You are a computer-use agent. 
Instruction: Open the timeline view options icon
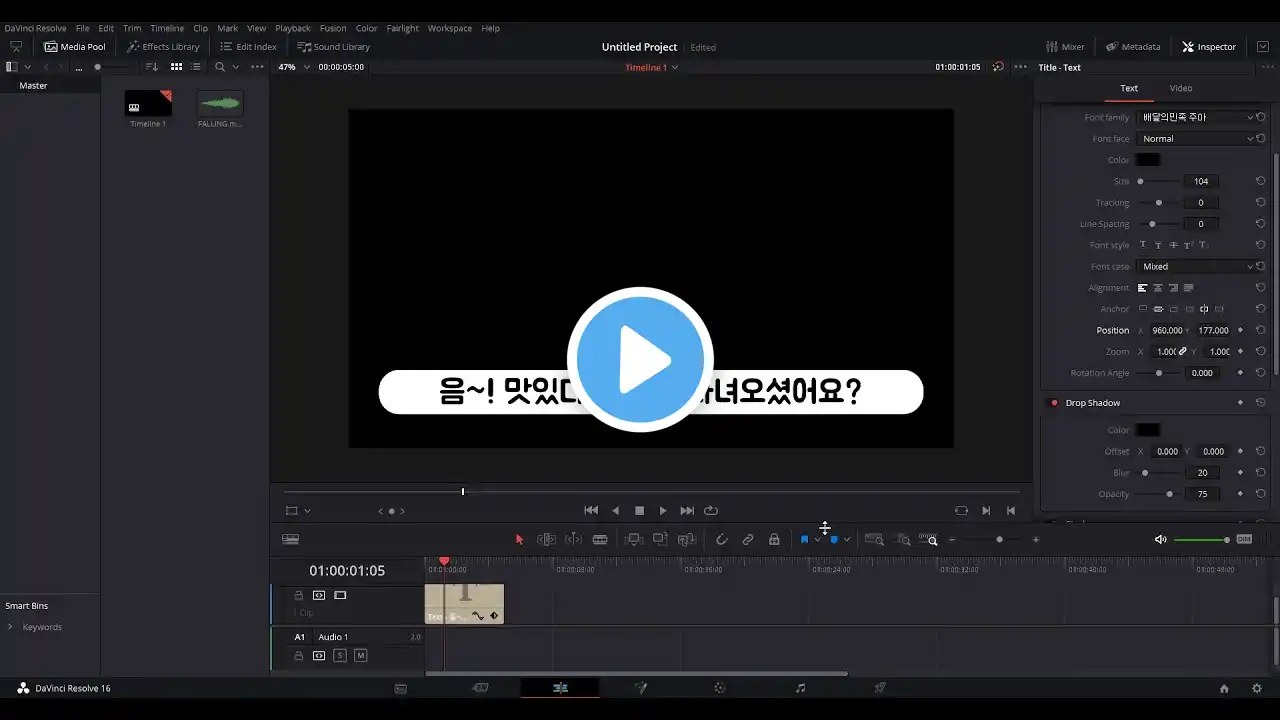[x=291, y=539]
